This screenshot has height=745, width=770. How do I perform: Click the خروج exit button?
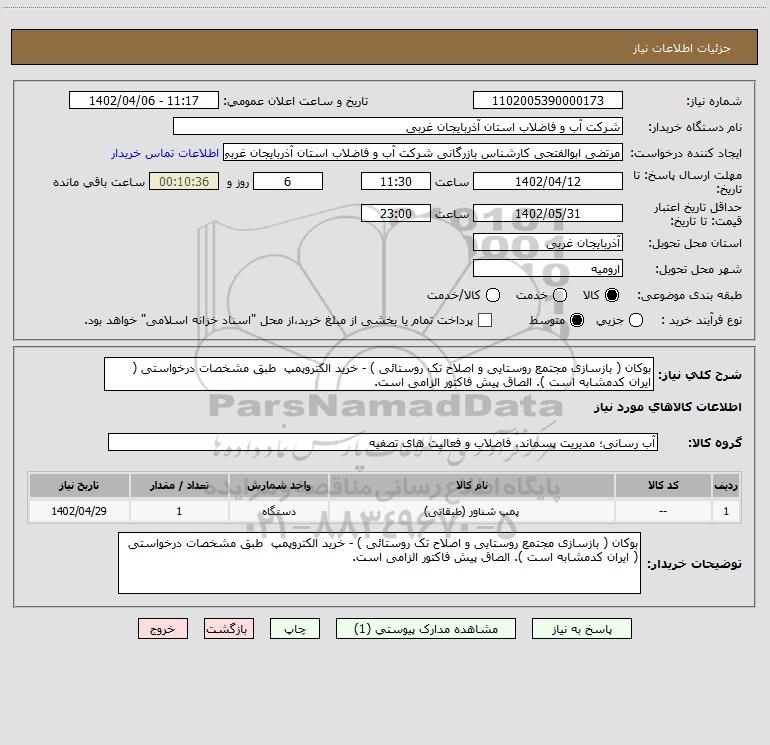[x=163, y=629]
